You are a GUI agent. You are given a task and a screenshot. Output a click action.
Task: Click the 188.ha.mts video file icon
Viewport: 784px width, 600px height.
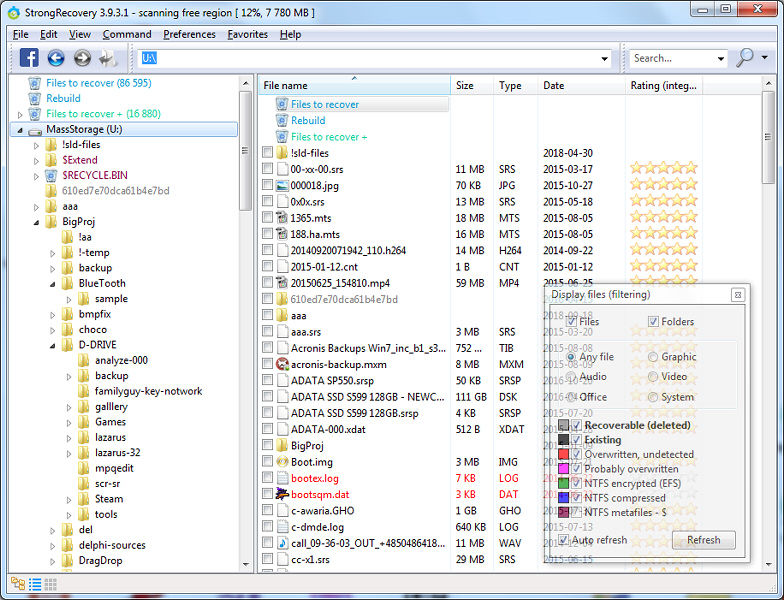point(282,234)
